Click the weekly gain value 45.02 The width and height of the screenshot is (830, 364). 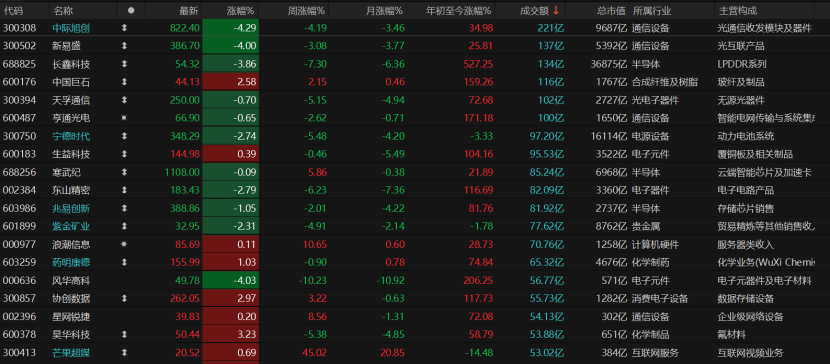click(x=314, y=352)
